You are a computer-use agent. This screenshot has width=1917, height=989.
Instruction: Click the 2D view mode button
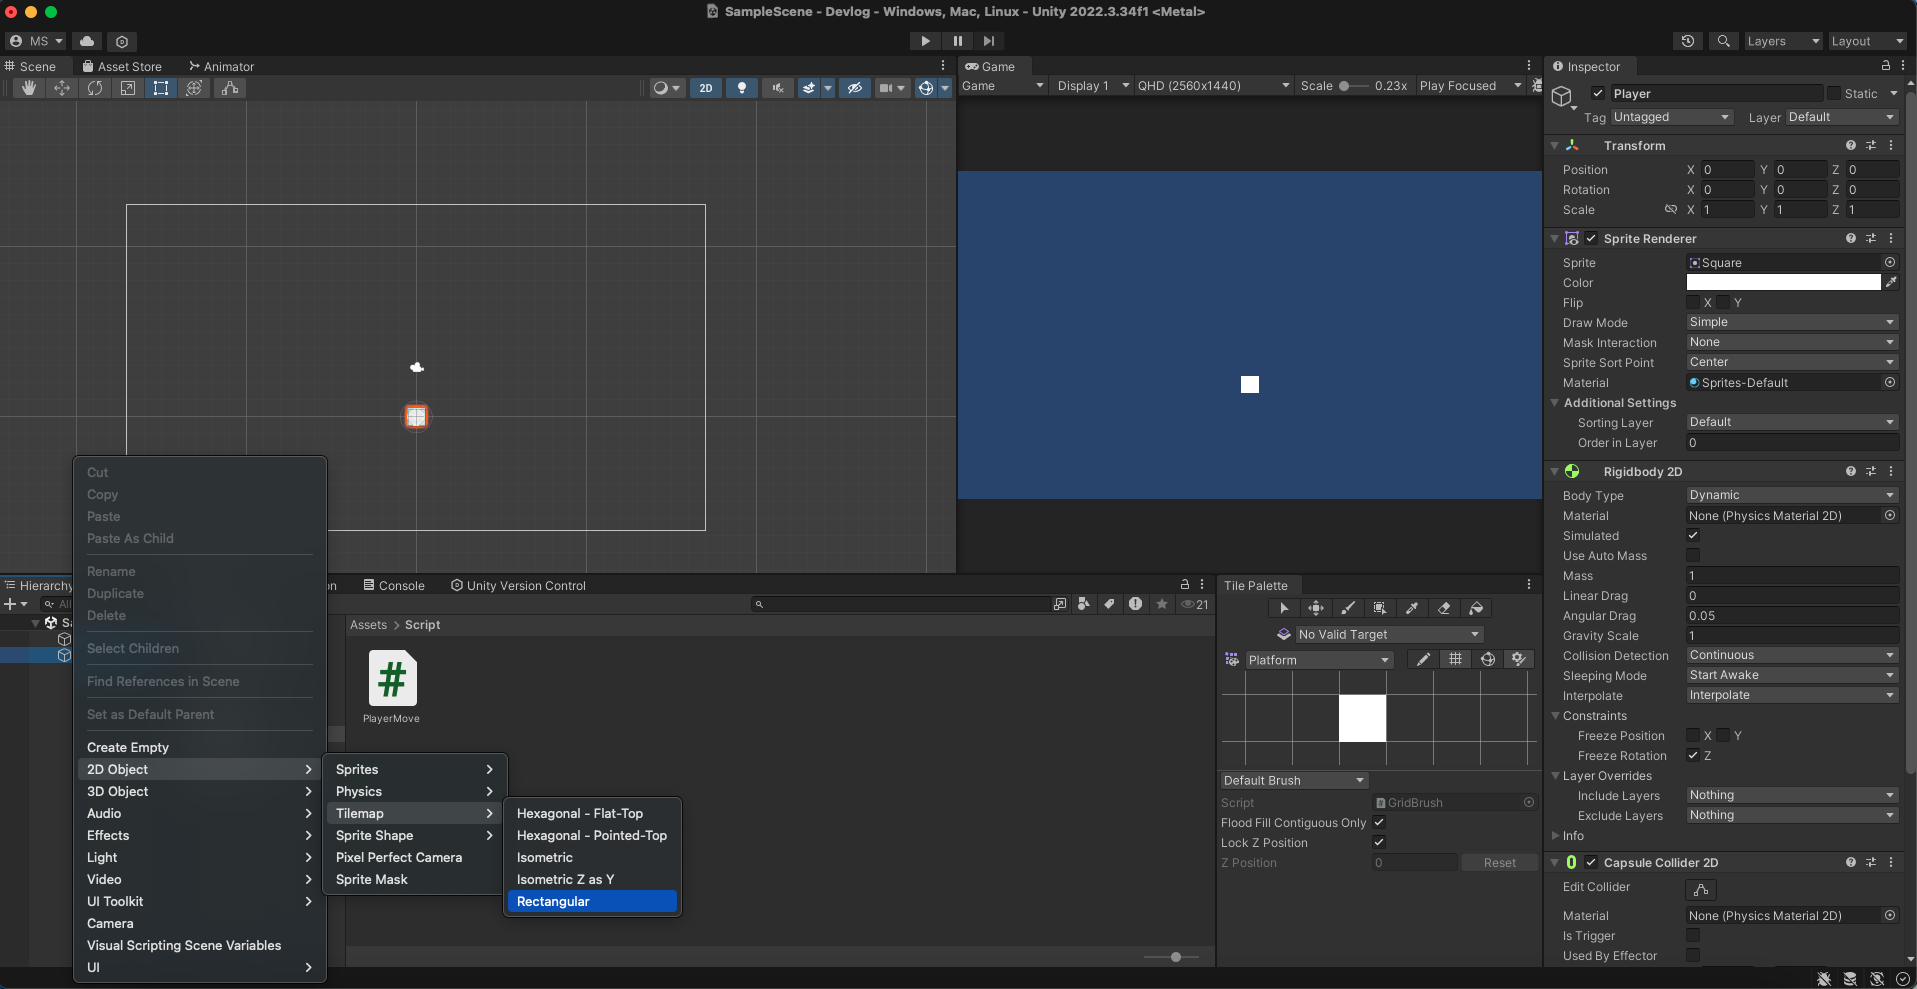705,88
